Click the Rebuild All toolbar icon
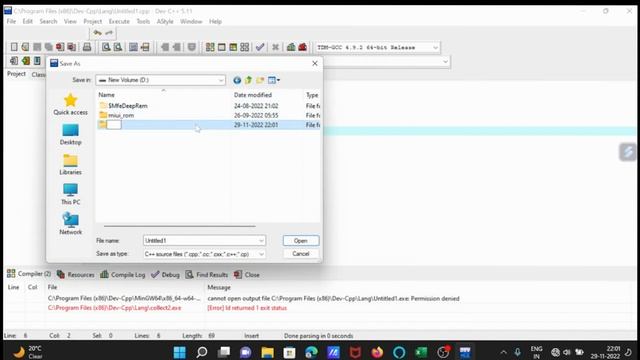Screen dimensions: 640x360 click(244, 47)
